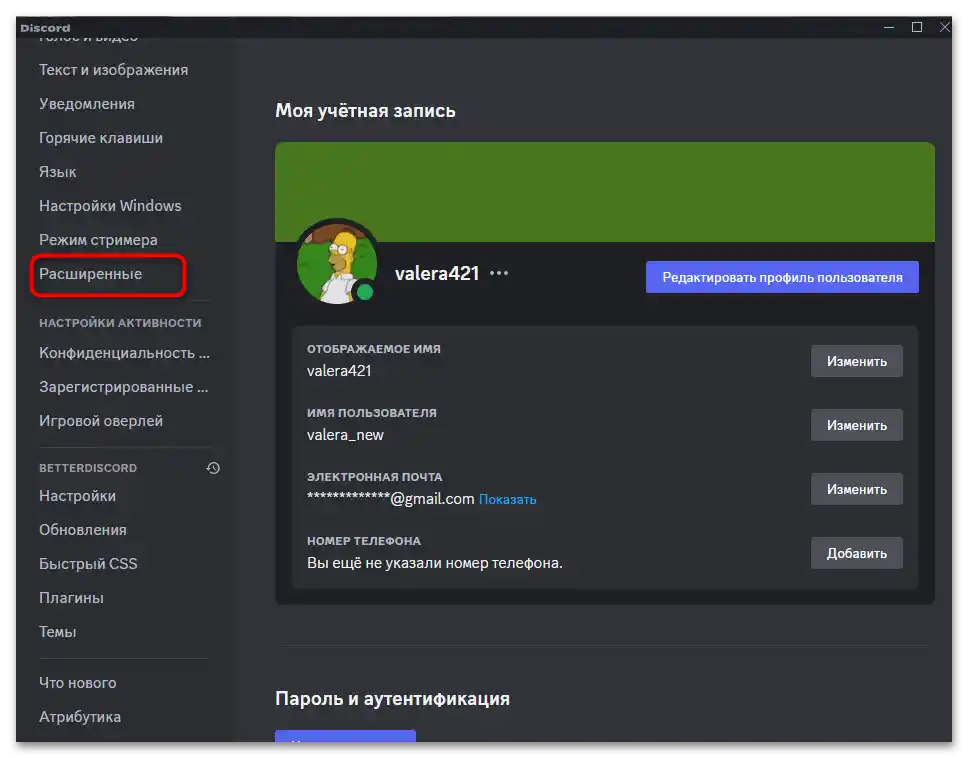Screen dimensions: 968x758
Task: Click the Пароль и аутентификация heading
Action: coord(393,698)
